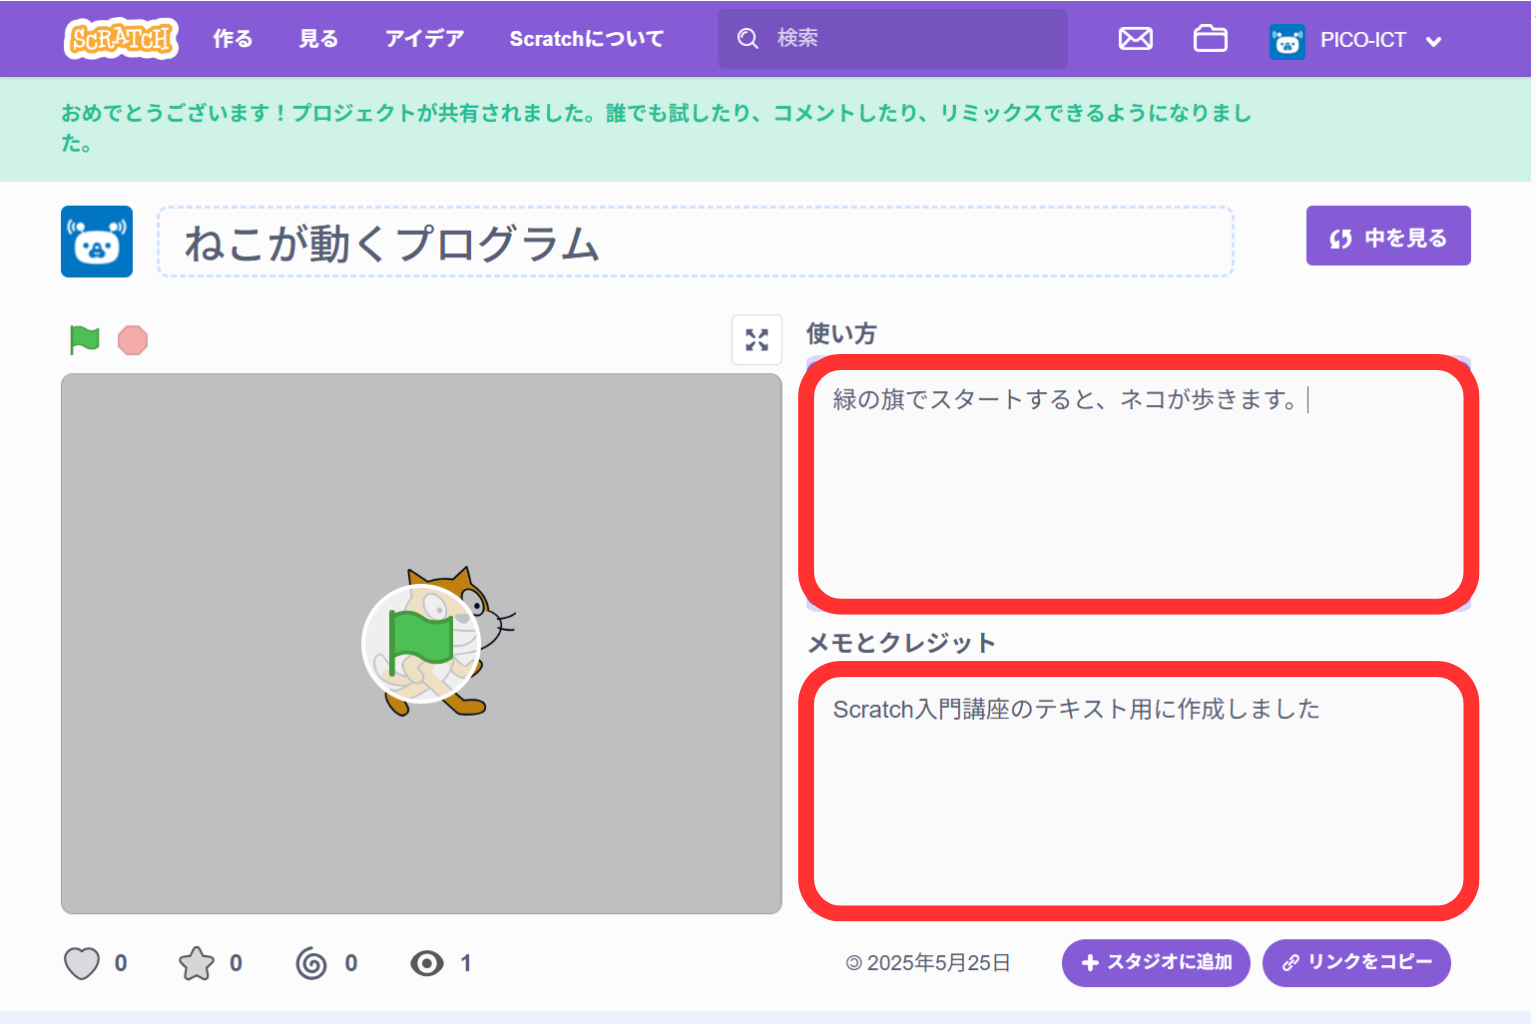Screen dimensions: 1536x1024
Task: Click the 検索 search field
Action: pos(892,38)
